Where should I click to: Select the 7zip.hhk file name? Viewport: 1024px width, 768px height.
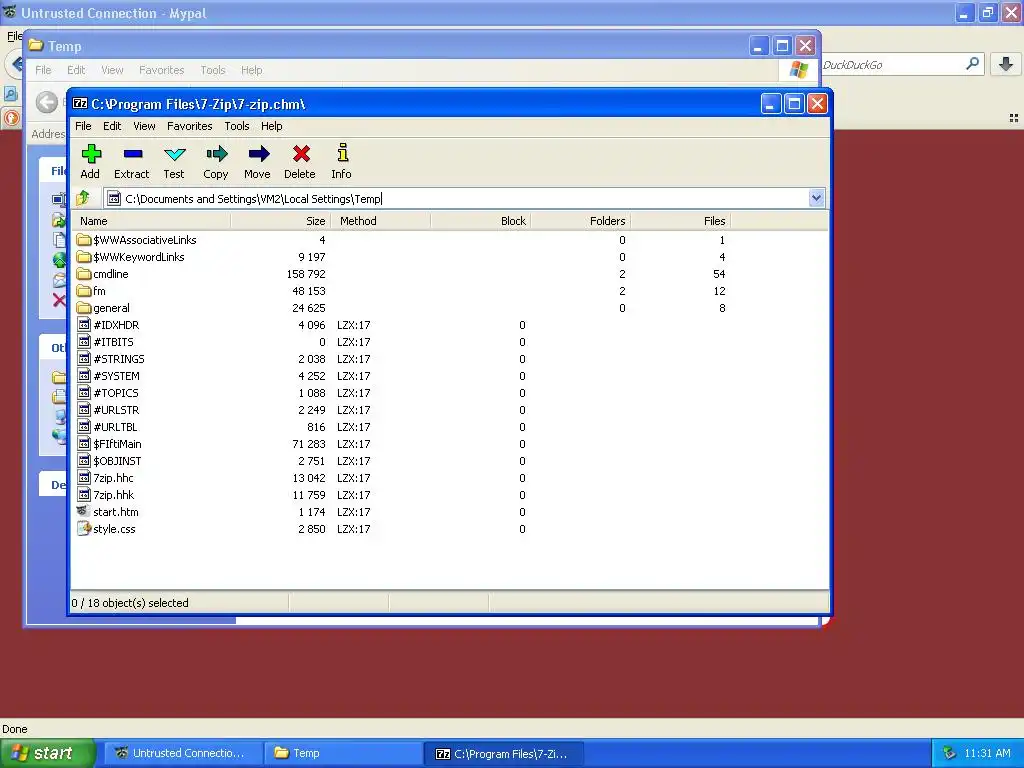pos(114,494)
